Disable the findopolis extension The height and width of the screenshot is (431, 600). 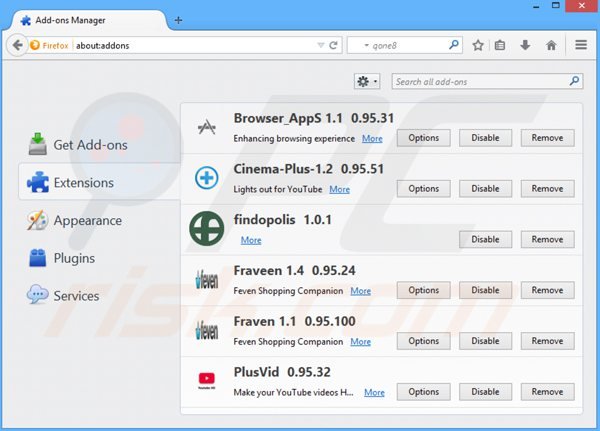[x=485, y=239]
